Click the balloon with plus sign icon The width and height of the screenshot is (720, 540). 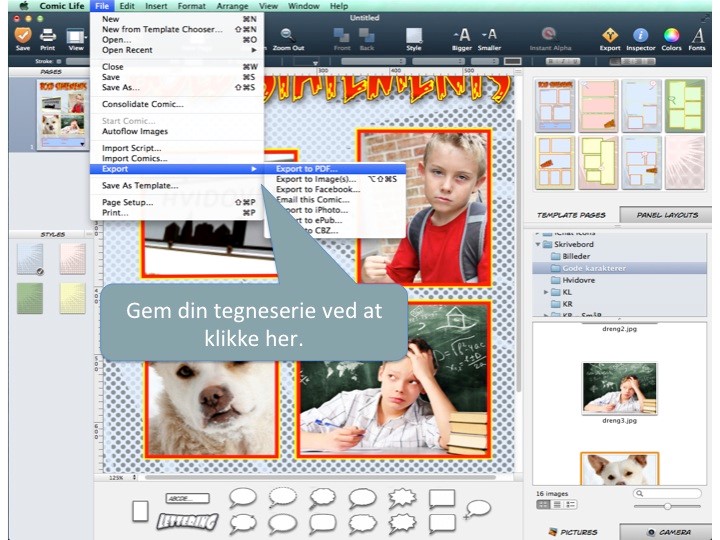click(x=478, y=509)
